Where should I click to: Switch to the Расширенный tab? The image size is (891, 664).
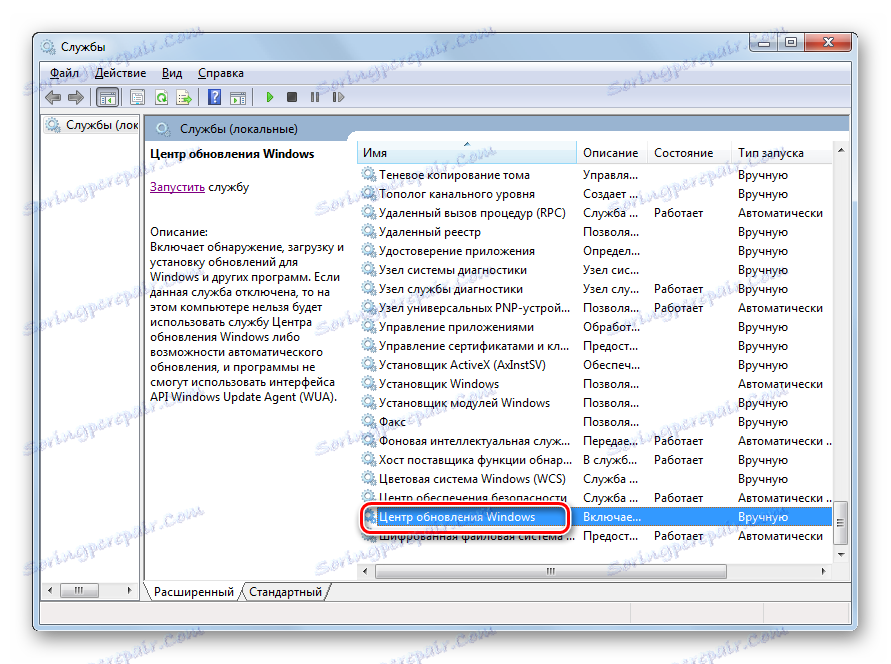pos(194,592)
